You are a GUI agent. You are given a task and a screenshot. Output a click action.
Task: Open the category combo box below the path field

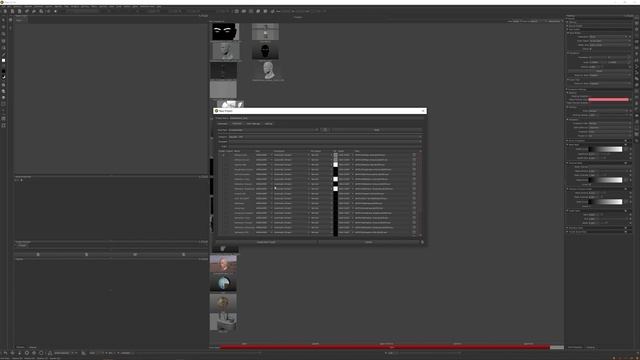(324, 137)
